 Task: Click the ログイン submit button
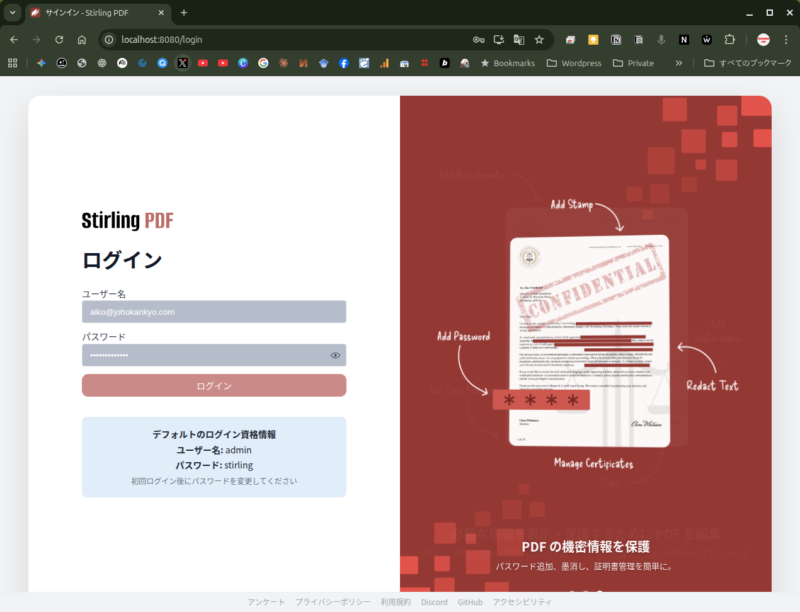(x=214, y=386)
